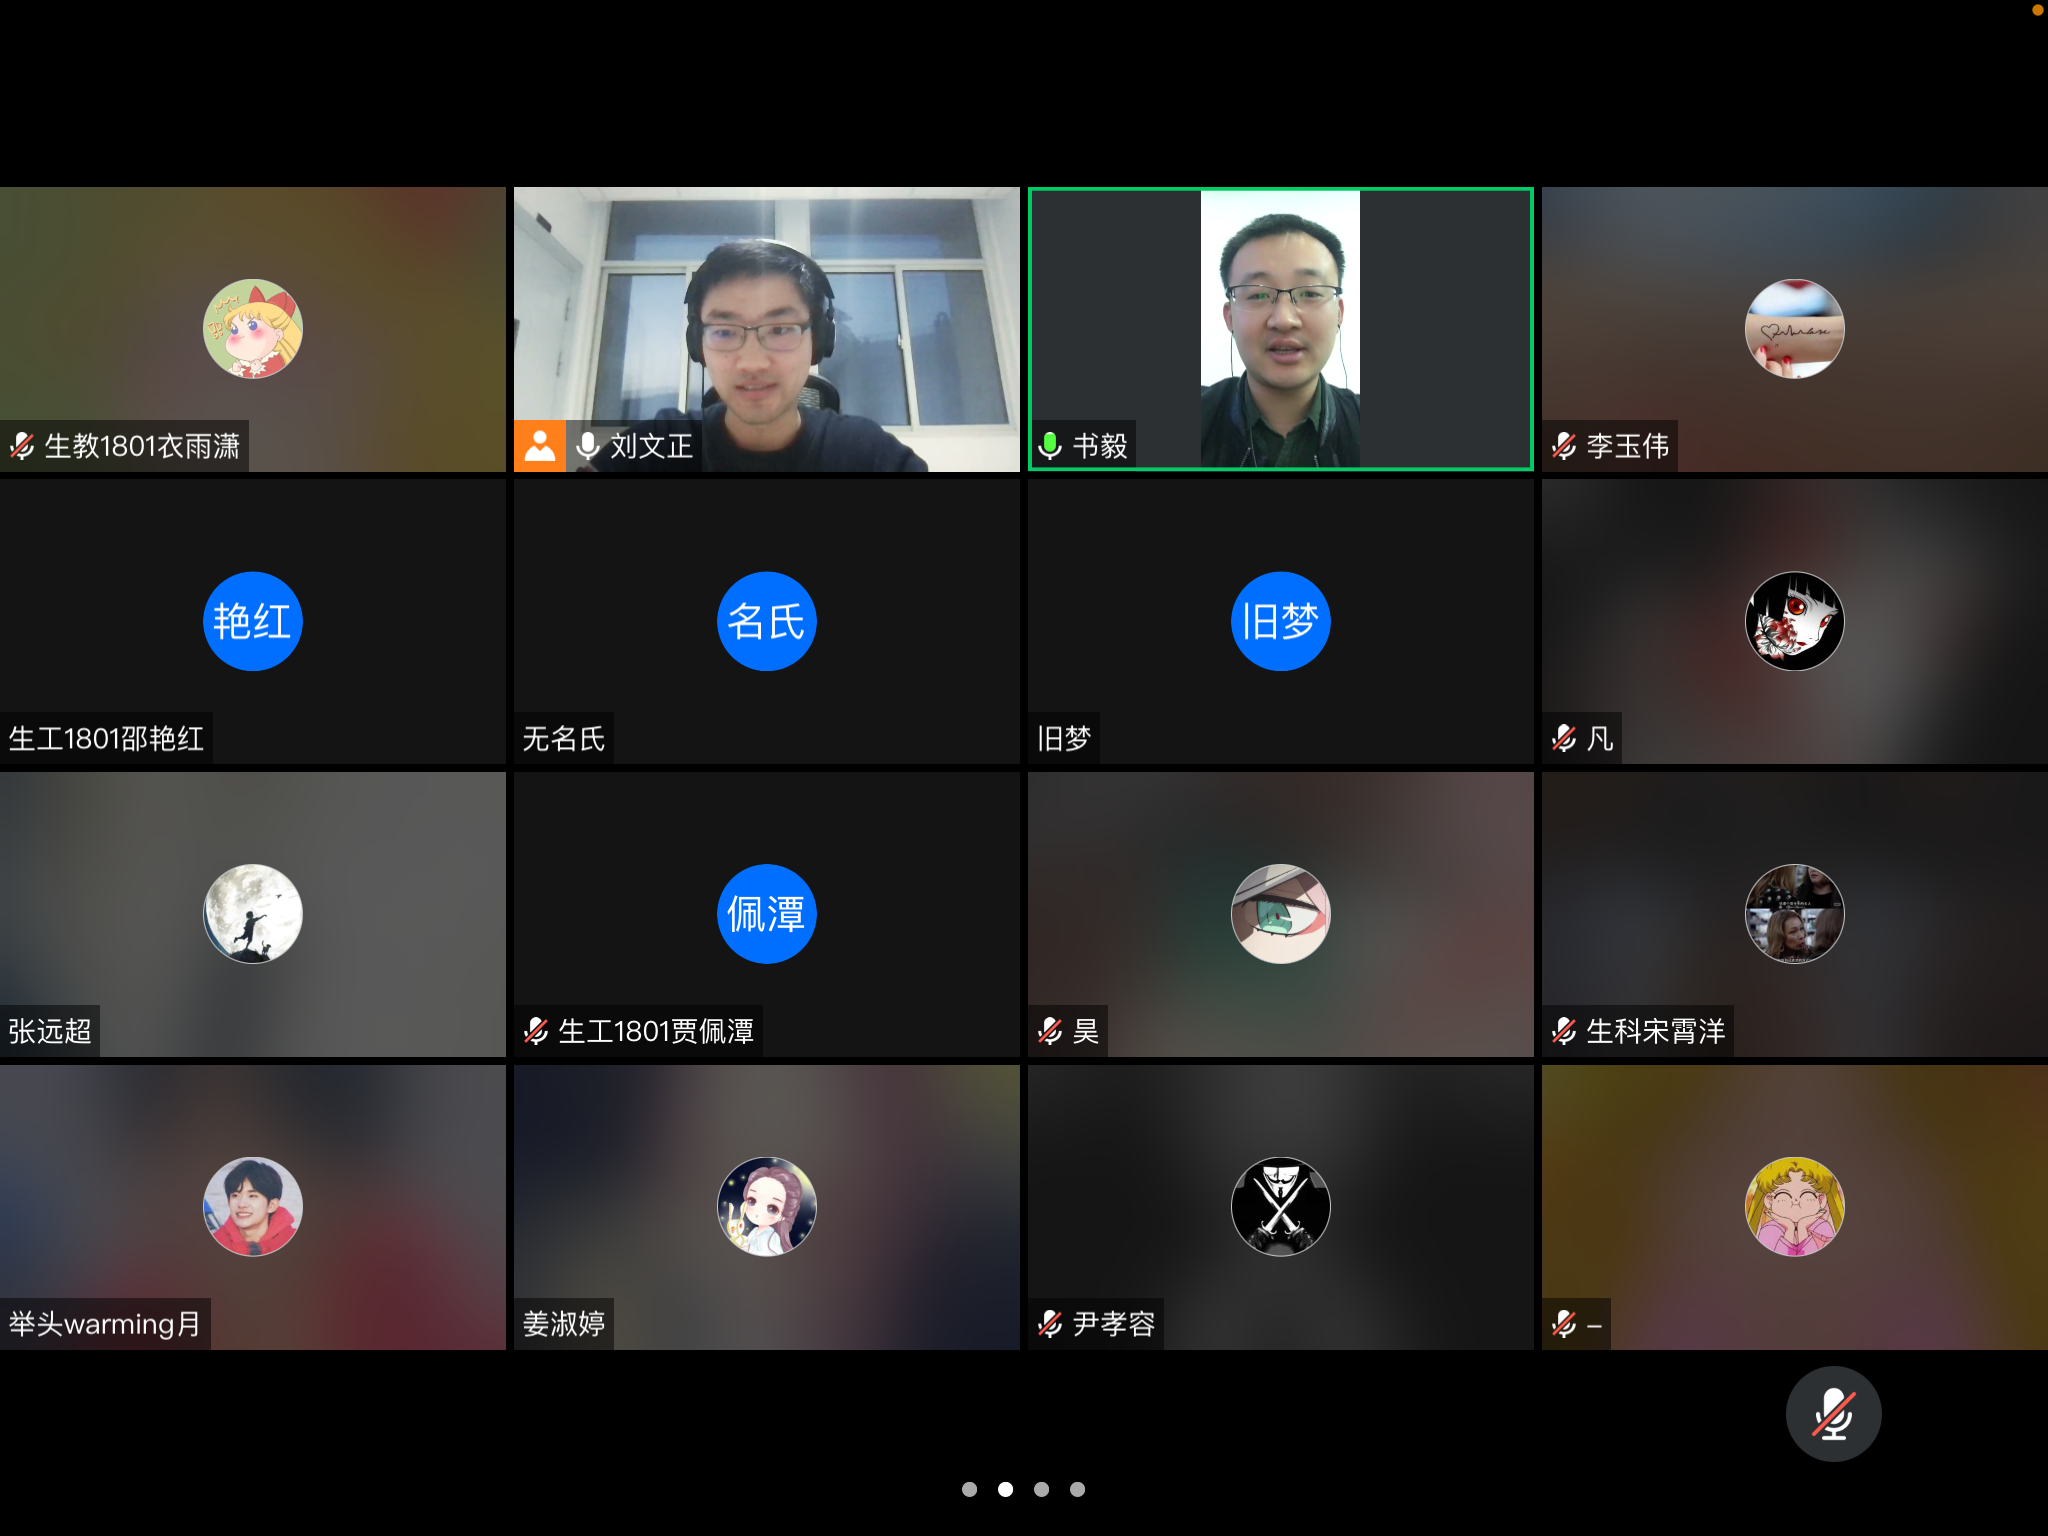Click the muted mic icon beside 生工1801贾佩潭
Image resolution: width=2048 pixels, height=1536 pixels.
pyautogui.click(x=536, y=1031)
